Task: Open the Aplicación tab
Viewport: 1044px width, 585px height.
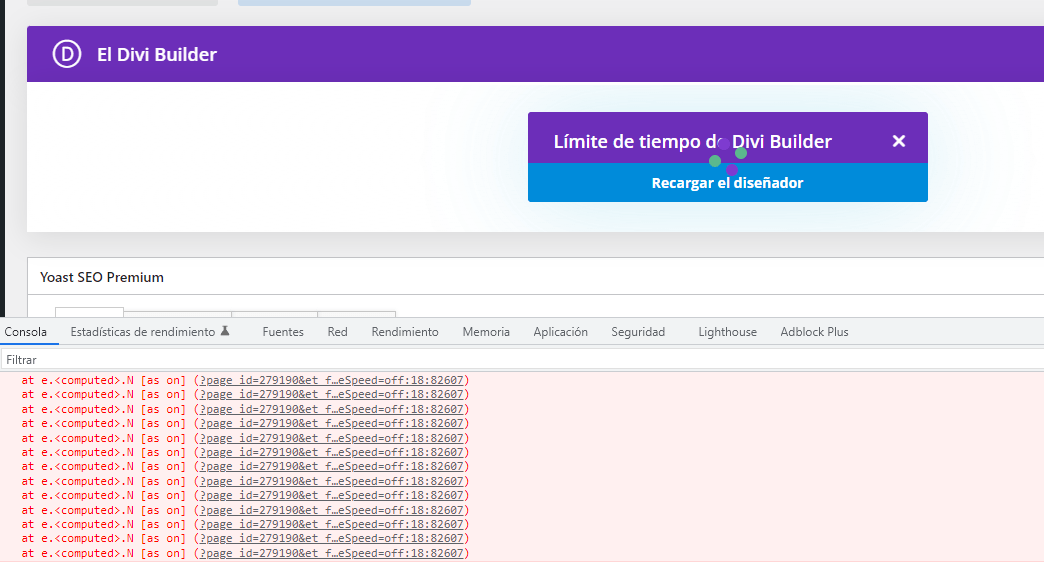Action: 561,331
